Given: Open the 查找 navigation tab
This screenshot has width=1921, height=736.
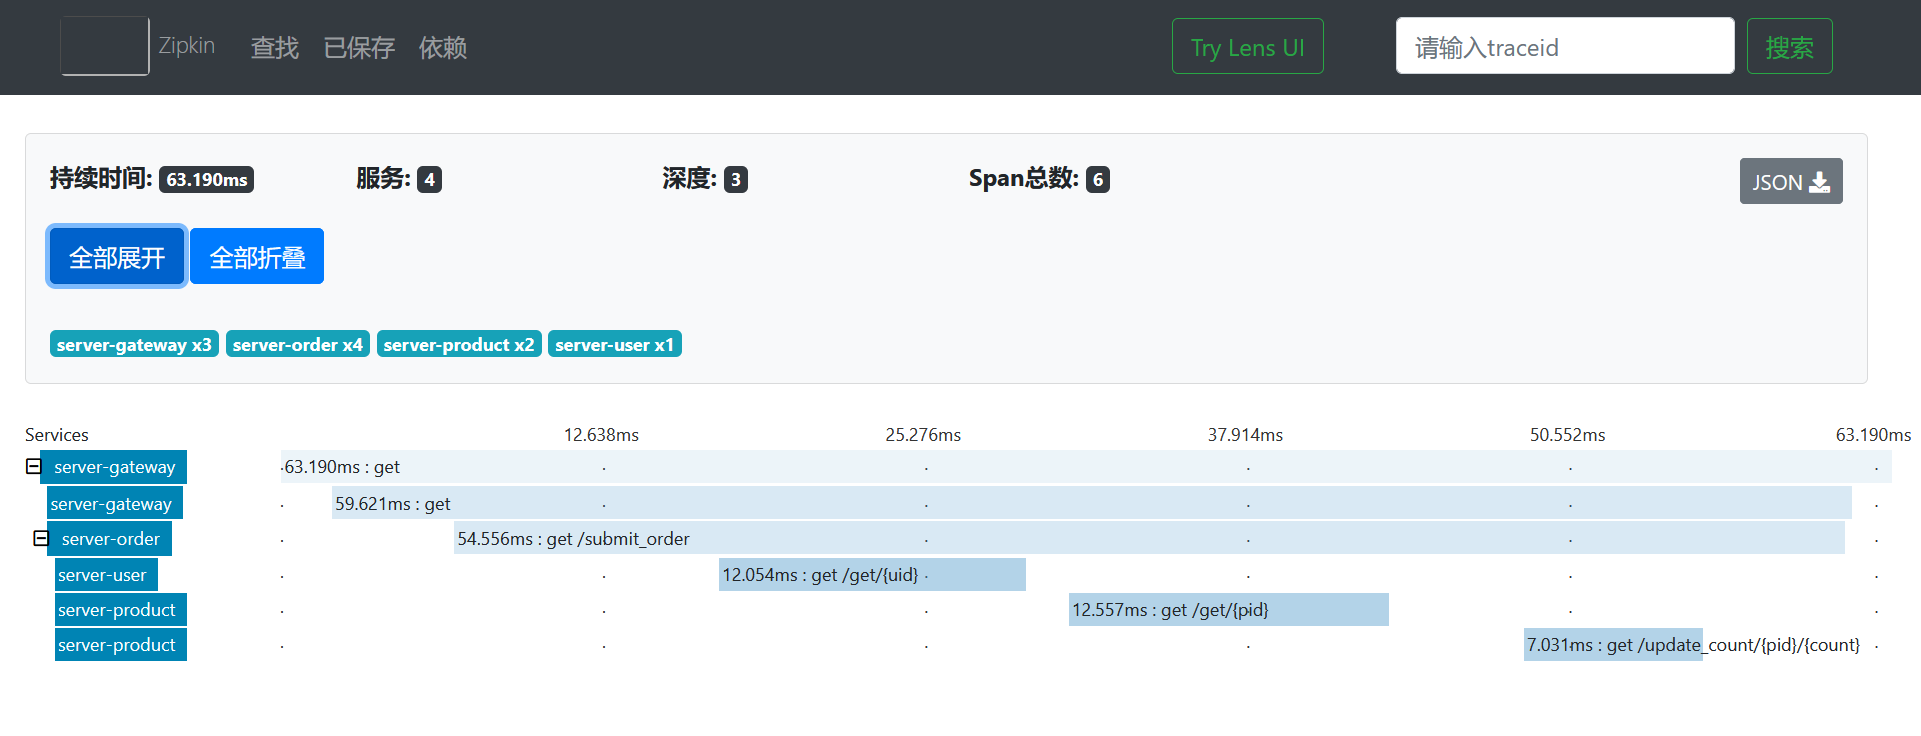Looking at the screenshot, I should pos(274,48).
